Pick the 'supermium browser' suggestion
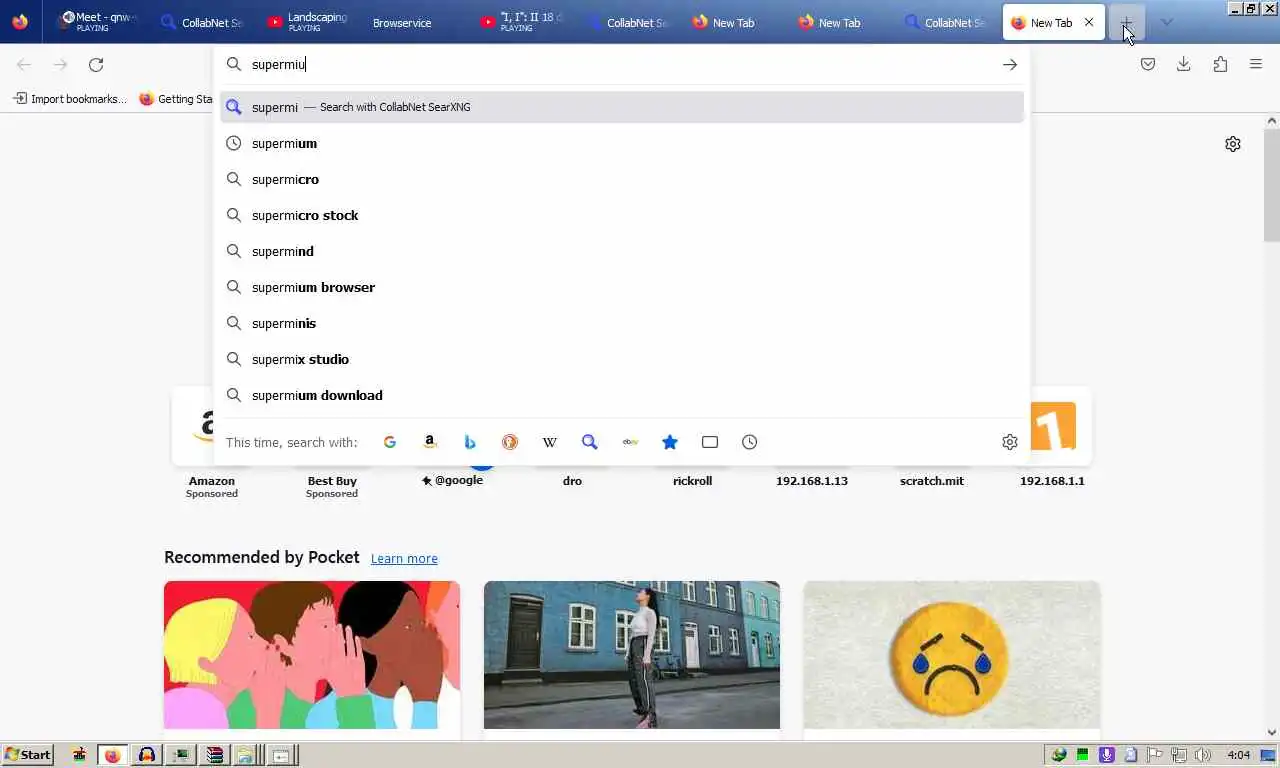 pyautogui.click(x=622, y=287)
